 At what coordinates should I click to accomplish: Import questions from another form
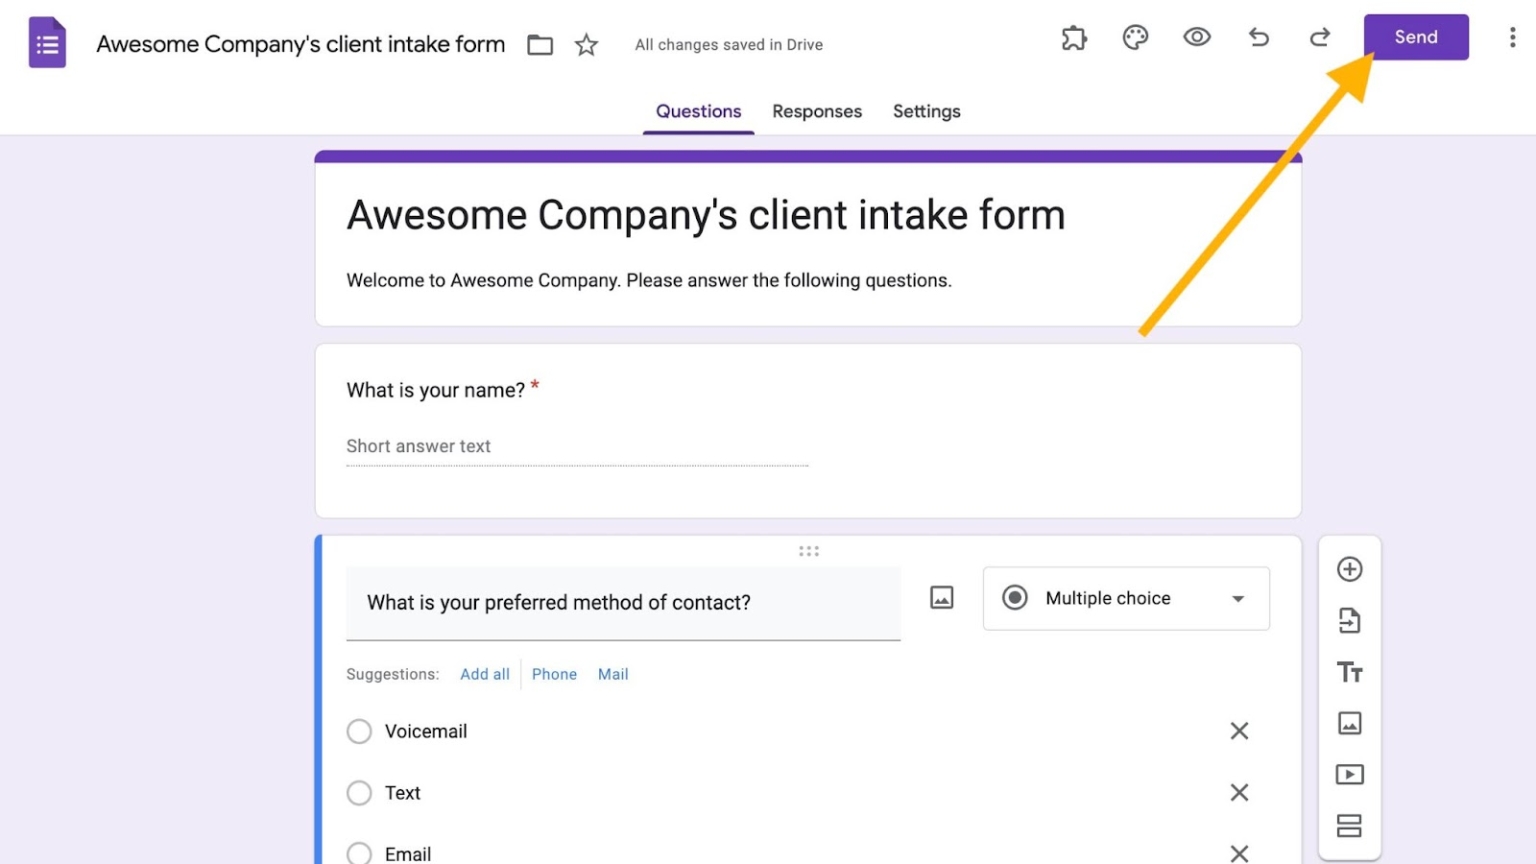pos(1350,620)
